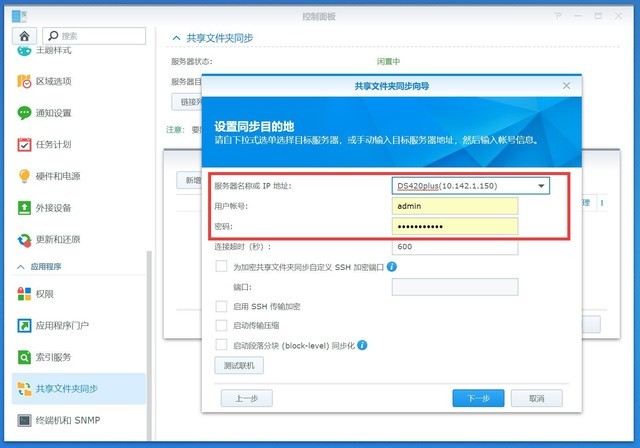
Task: Click the 闲置中 server status text
Action: tap(388, 62)
